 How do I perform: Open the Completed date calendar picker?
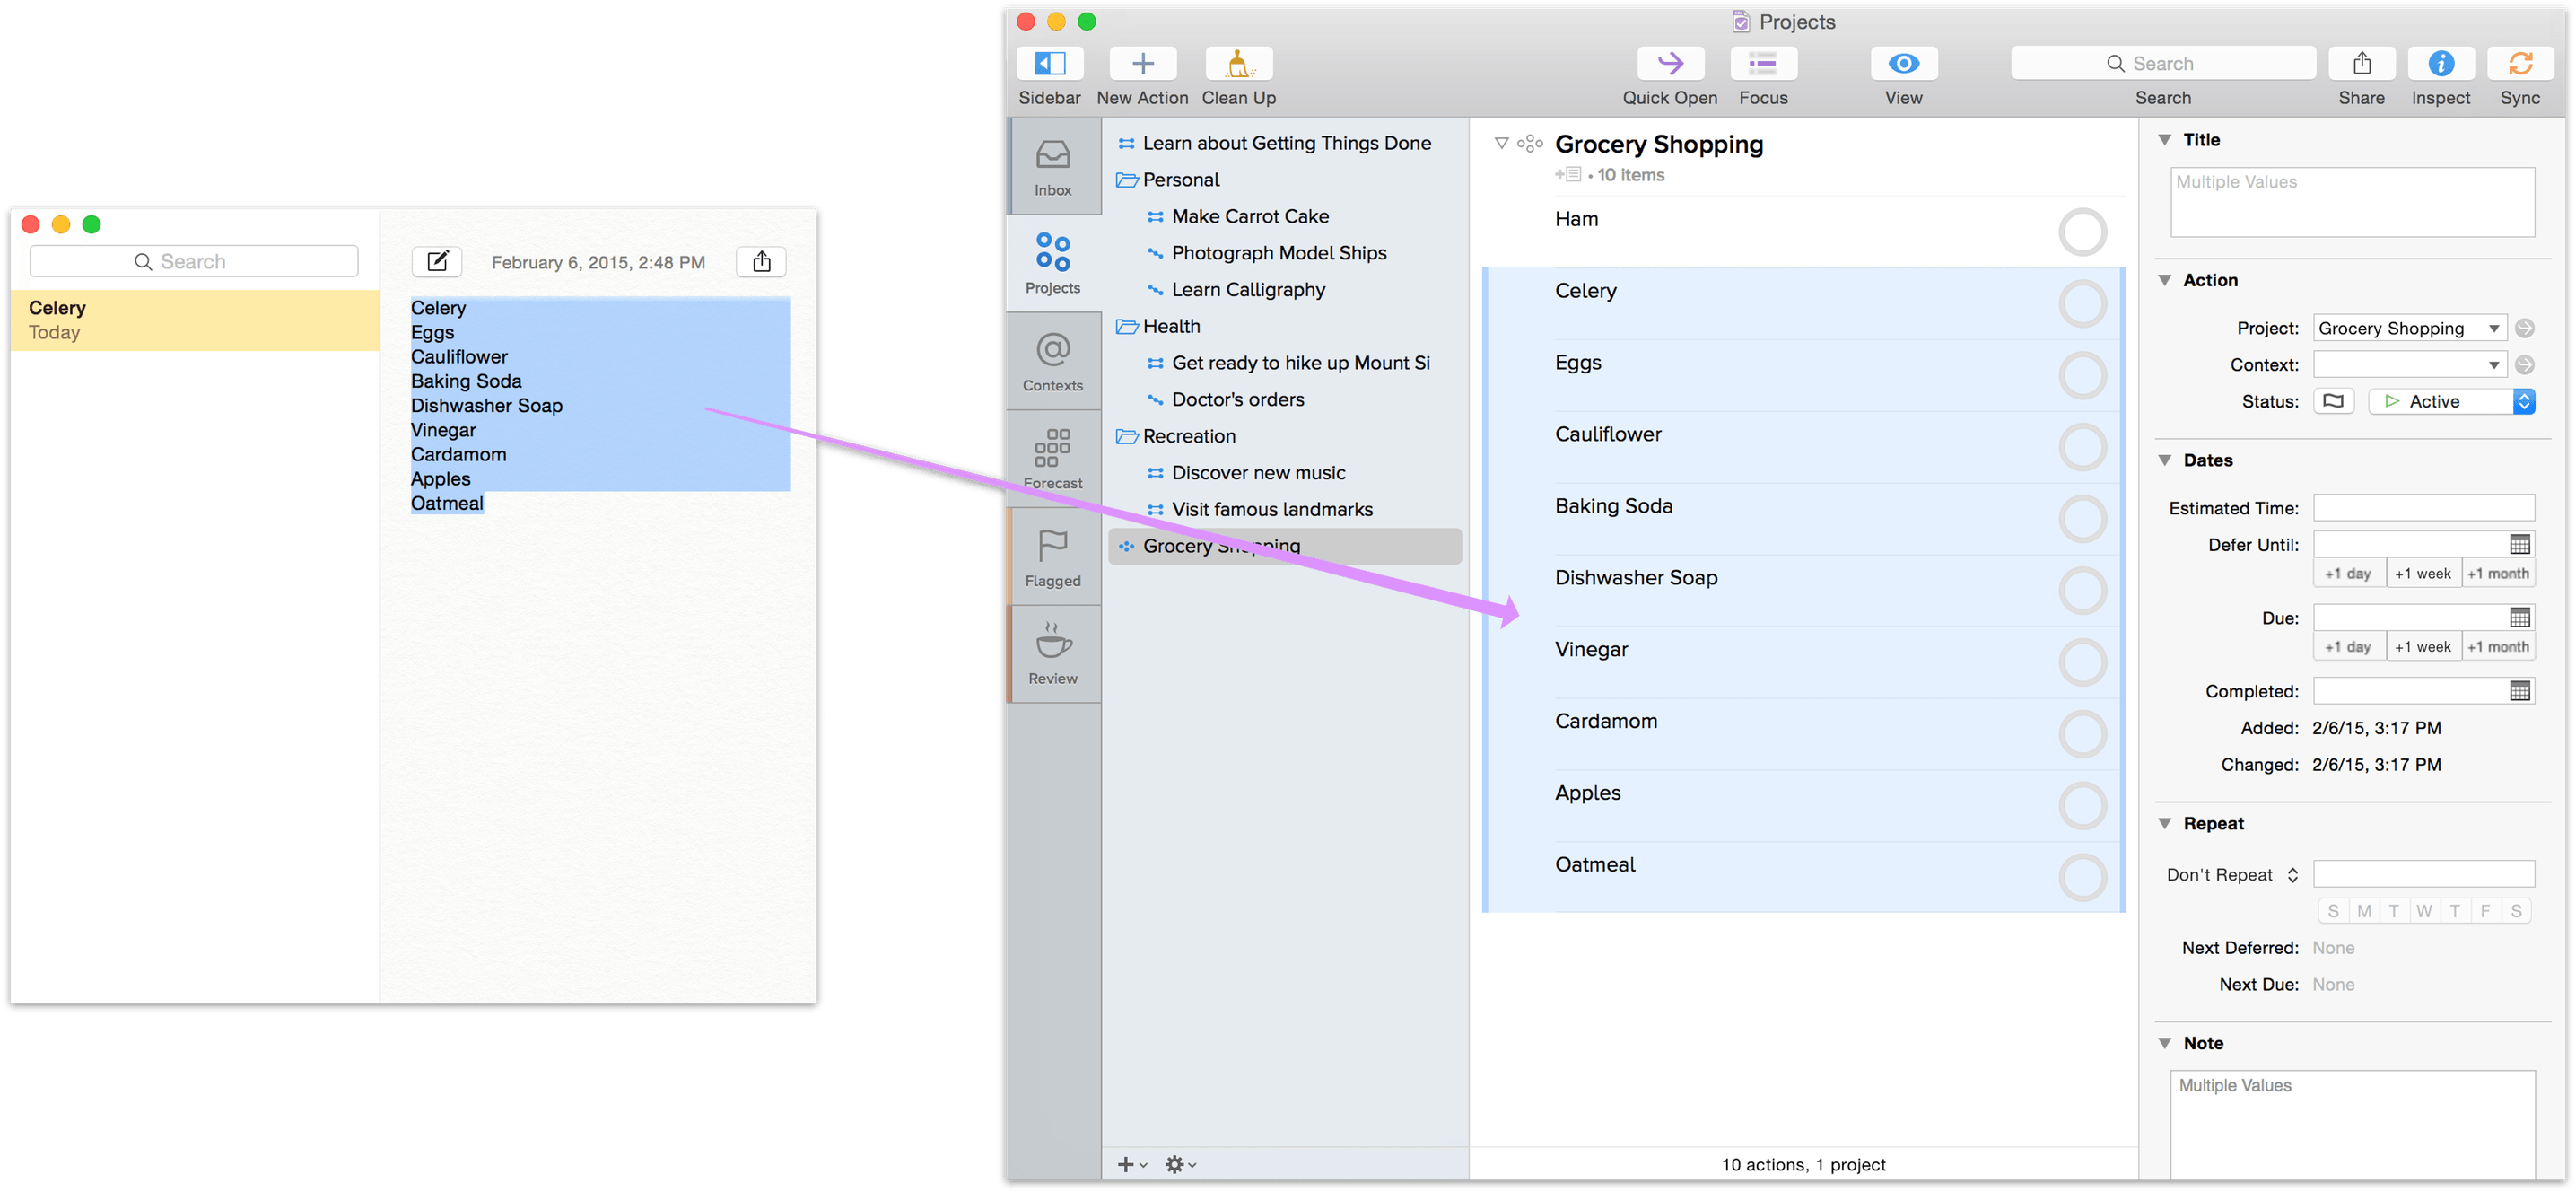[x=2519, y=692]
